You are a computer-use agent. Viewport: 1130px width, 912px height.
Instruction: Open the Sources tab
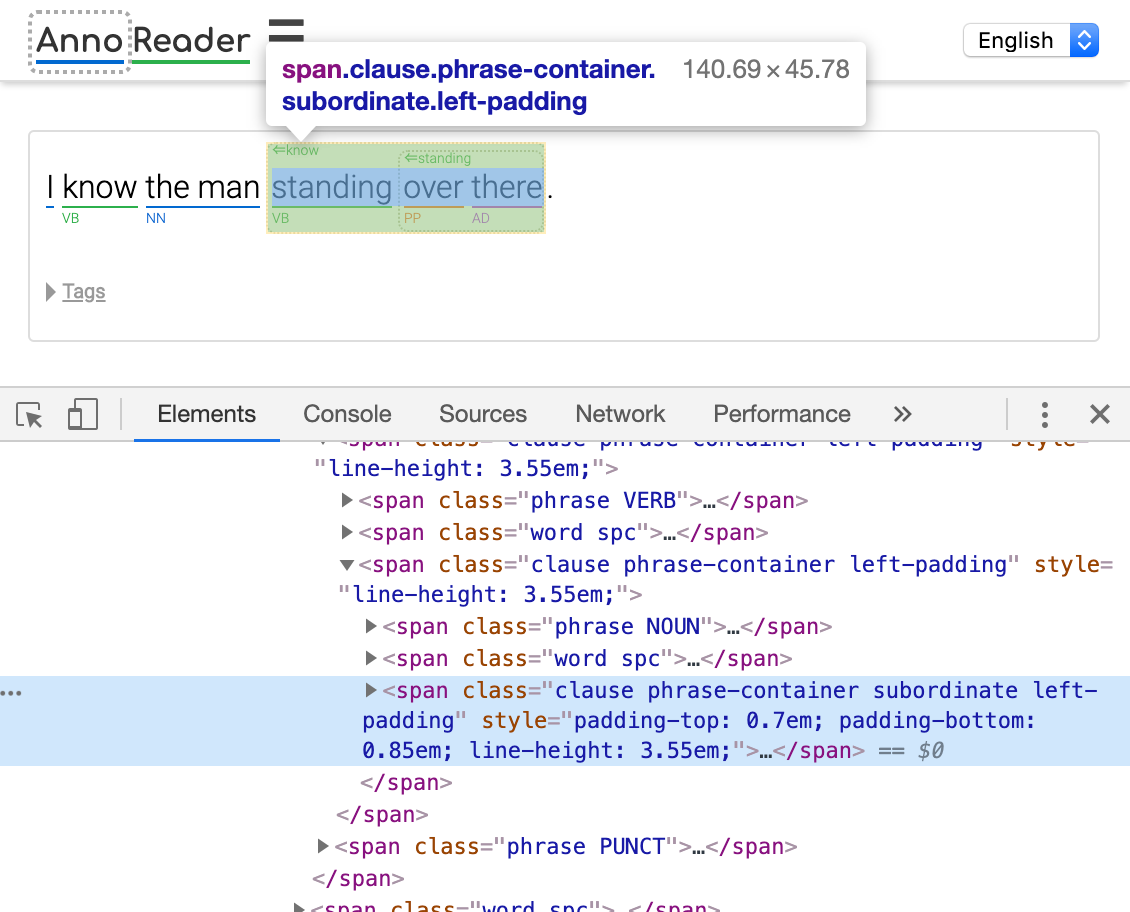pos(482,415)
